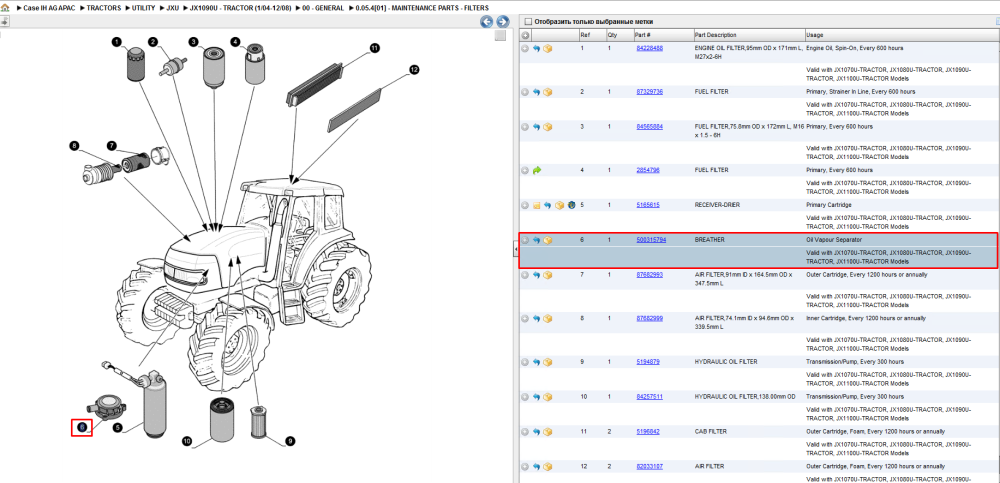
Task: Toggle the select circle for part 87682993
Action: click(x=526, y=275)
